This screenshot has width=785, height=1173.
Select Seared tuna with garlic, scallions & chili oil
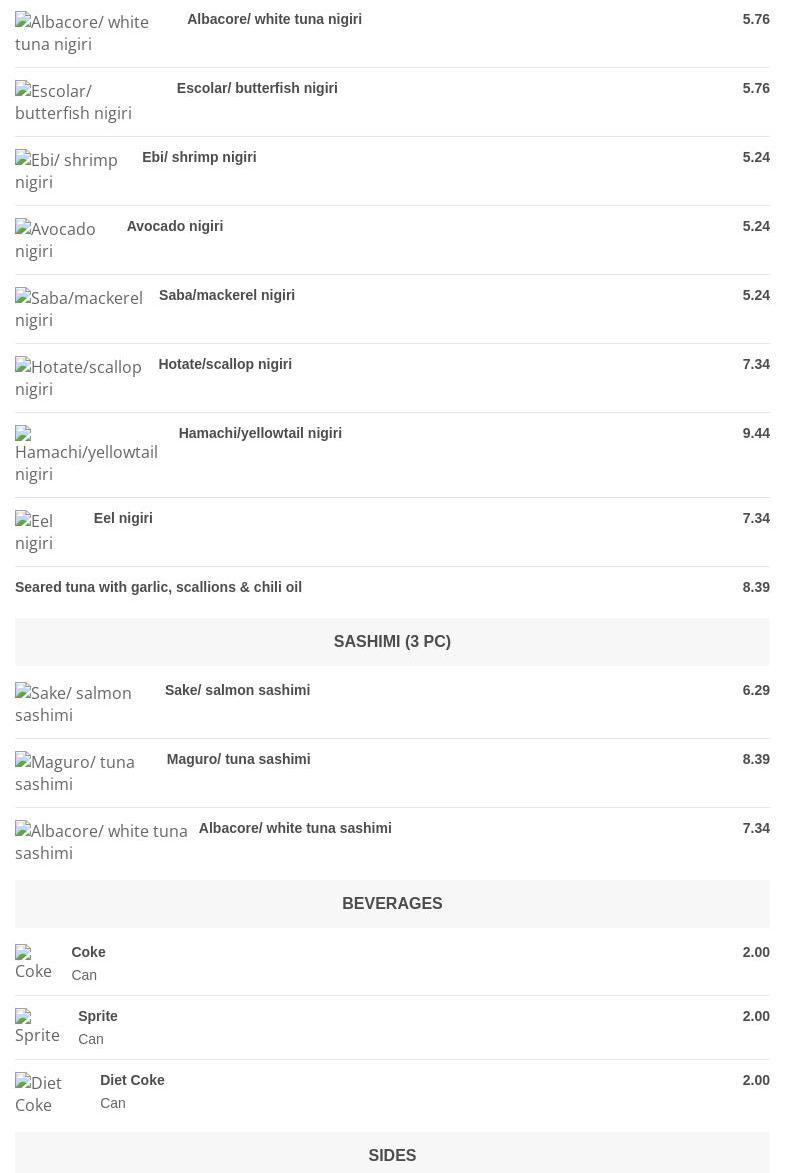tap(159, 587)
